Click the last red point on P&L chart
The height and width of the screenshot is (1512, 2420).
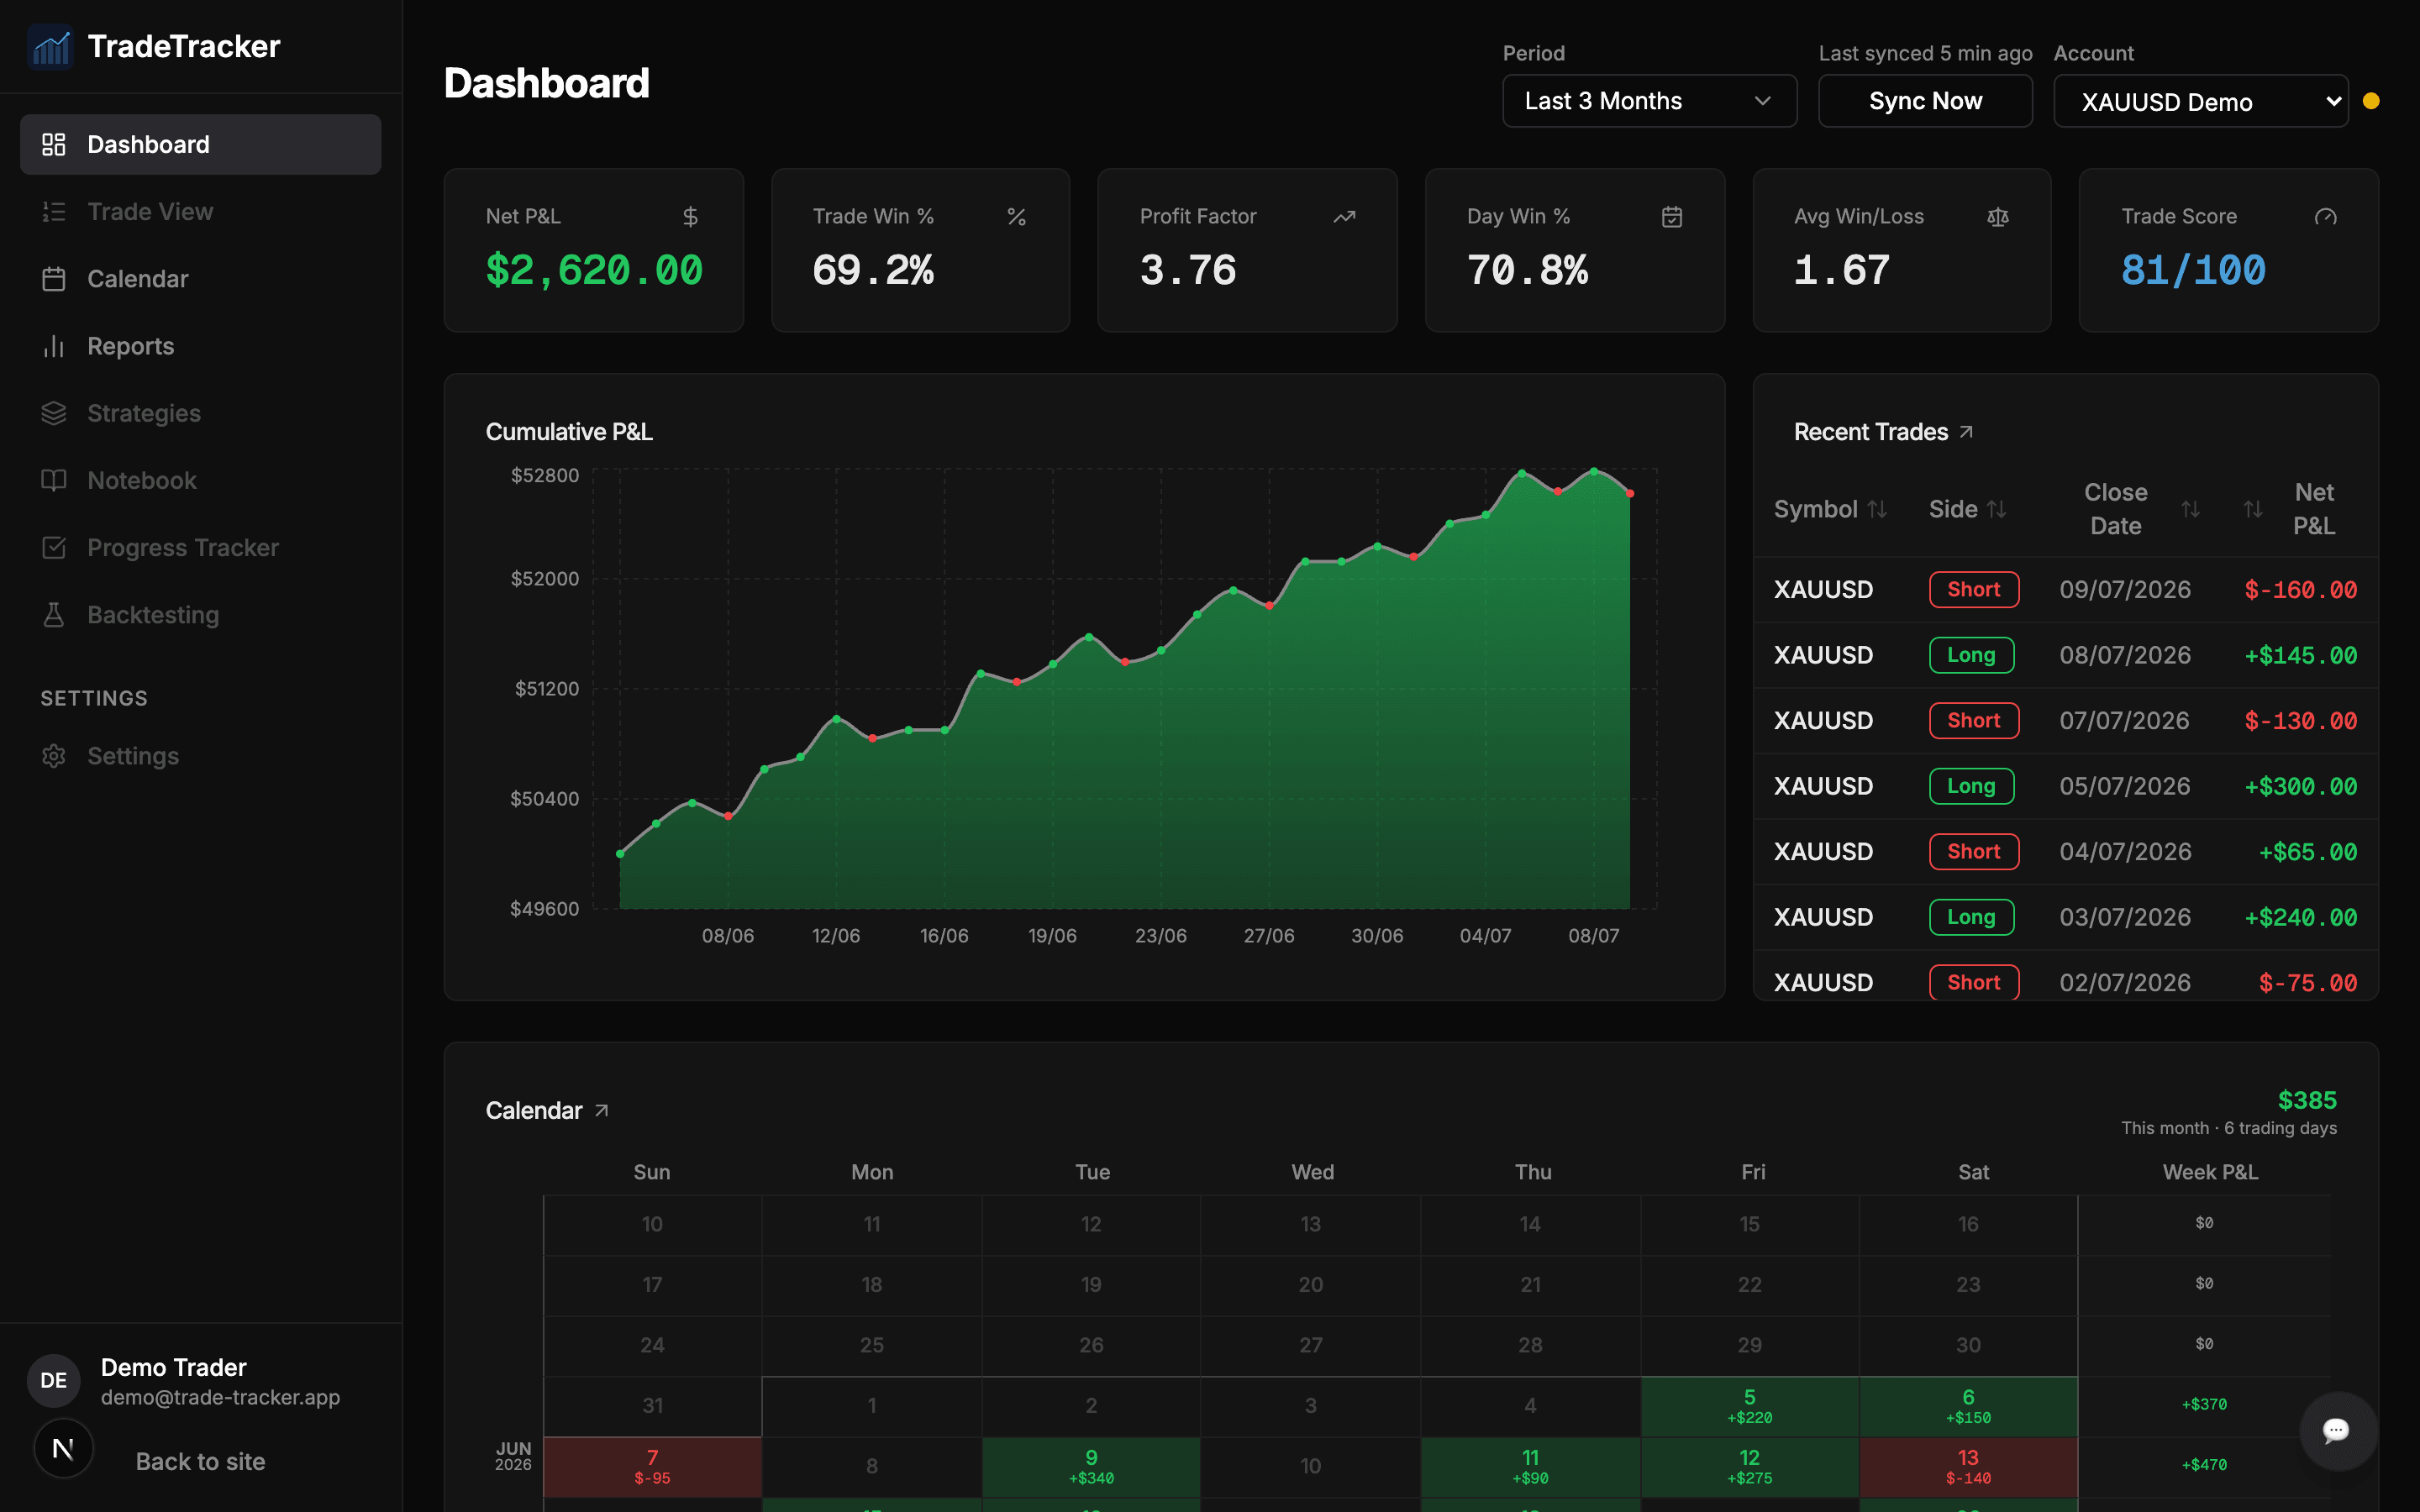tap(1630, 493)
